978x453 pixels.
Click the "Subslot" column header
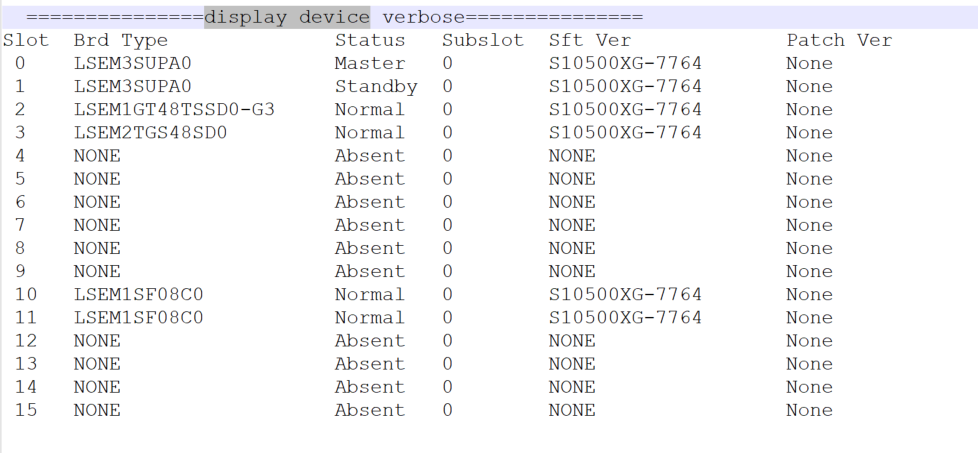[483, 40]
